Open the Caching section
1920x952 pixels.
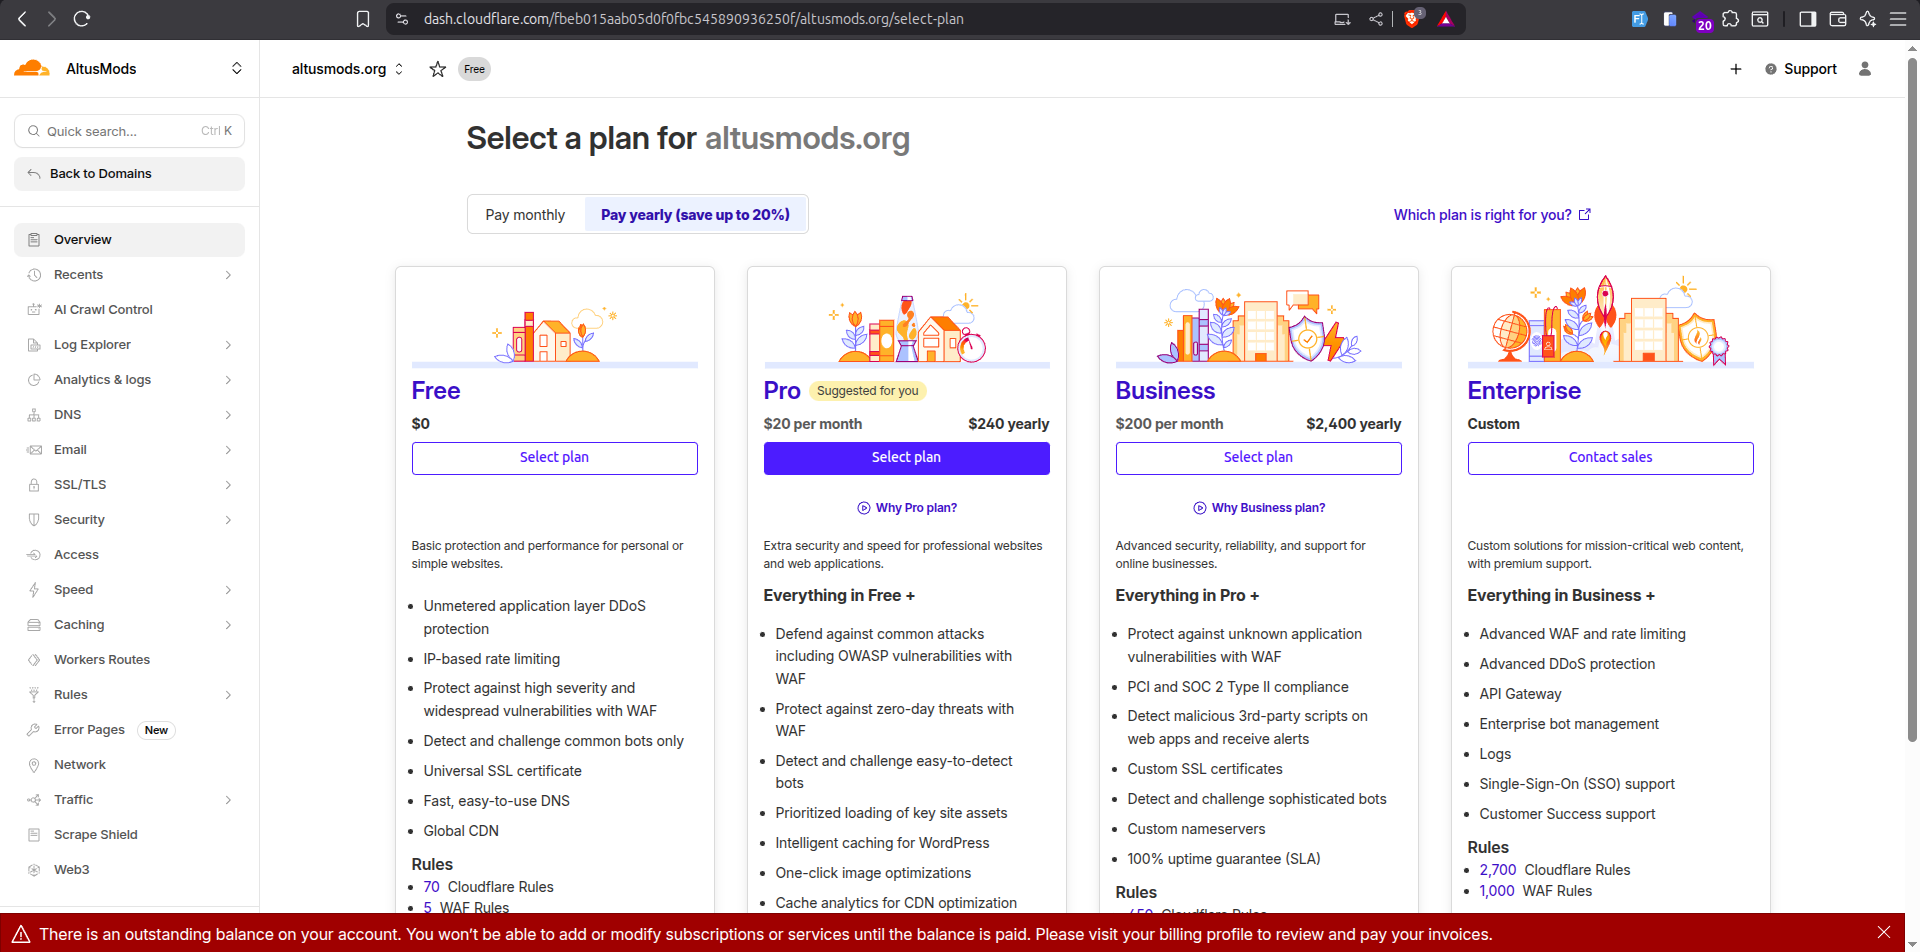(x=79, y=624)
